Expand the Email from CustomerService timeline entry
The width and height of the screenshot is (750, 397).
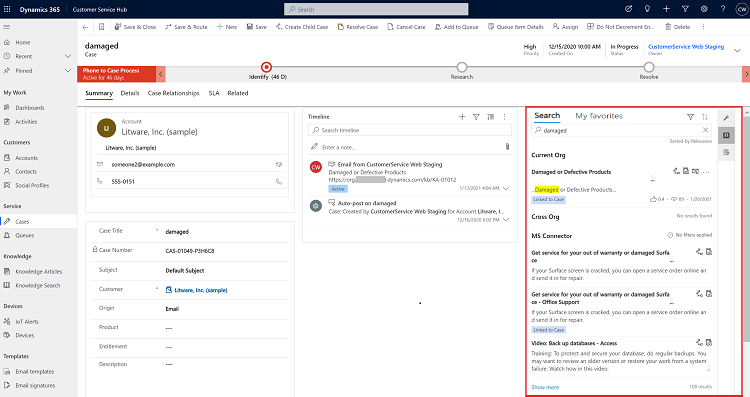point(506,188)
